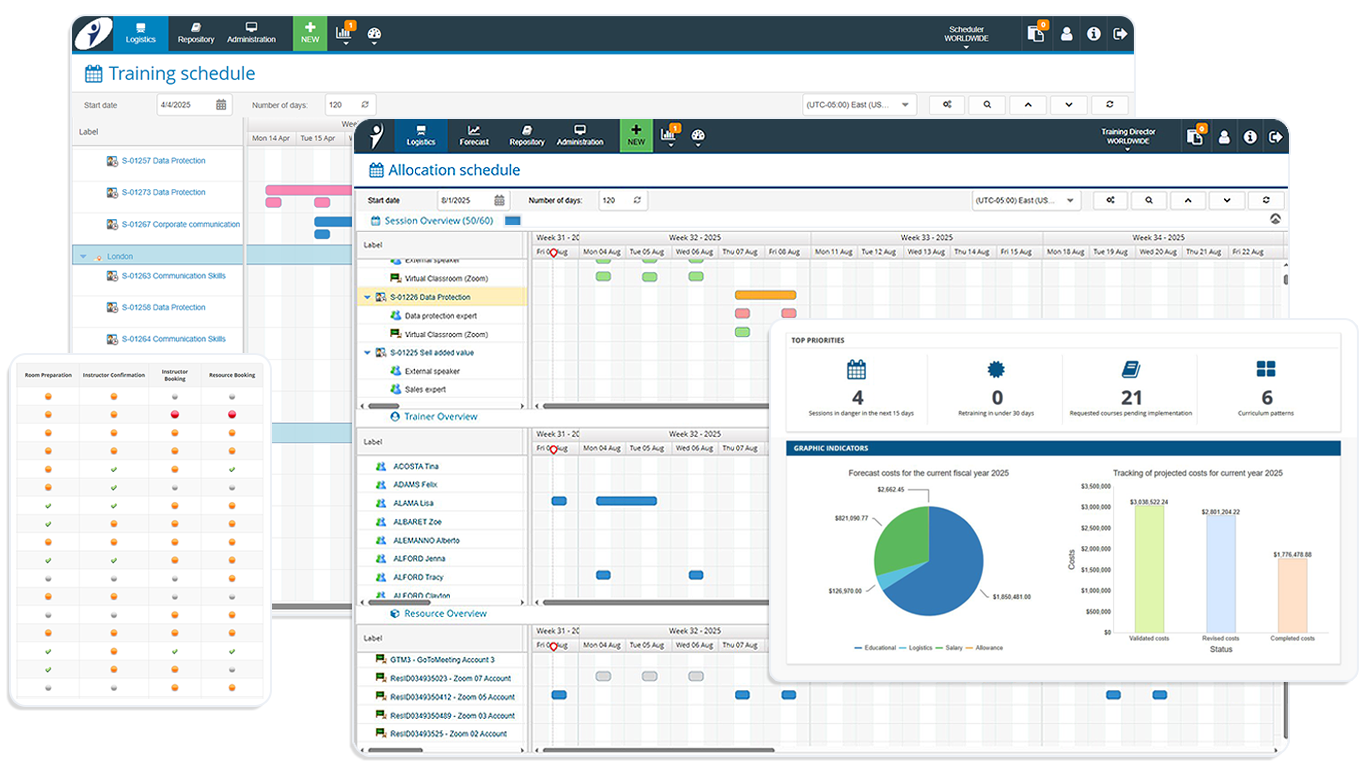Click down chevron button in Training schedule toolbar
The height and width of the screenshot is (780, 1370).
click(x=1069, y=105)
